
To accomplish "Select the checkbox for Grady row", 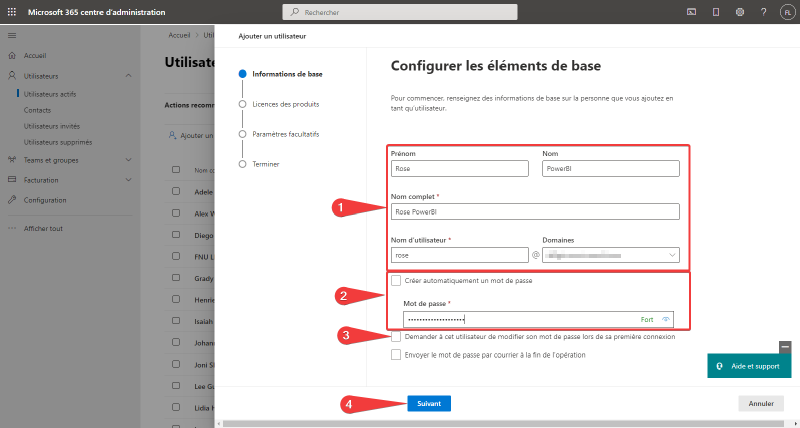I will [176, 278].
